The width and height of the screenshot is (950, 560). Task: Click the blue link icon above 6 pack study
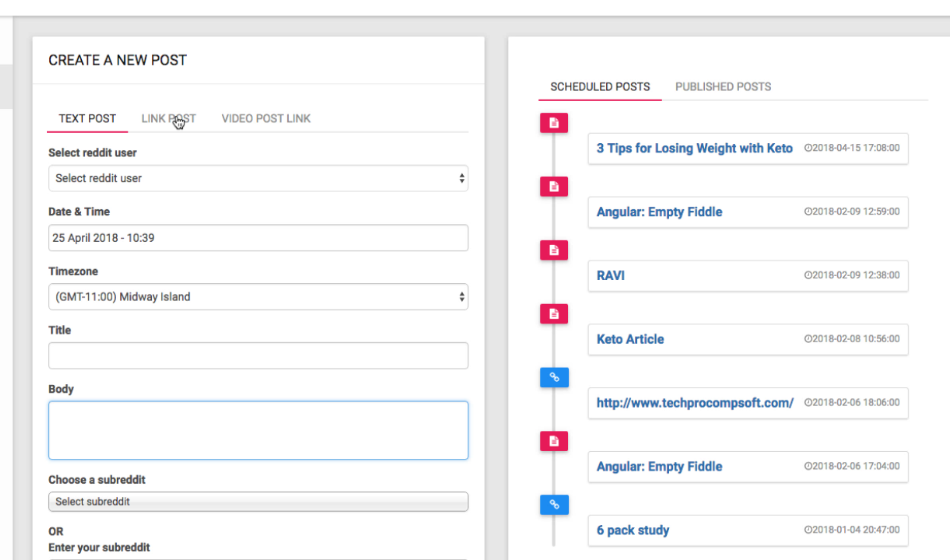(554, 505)
